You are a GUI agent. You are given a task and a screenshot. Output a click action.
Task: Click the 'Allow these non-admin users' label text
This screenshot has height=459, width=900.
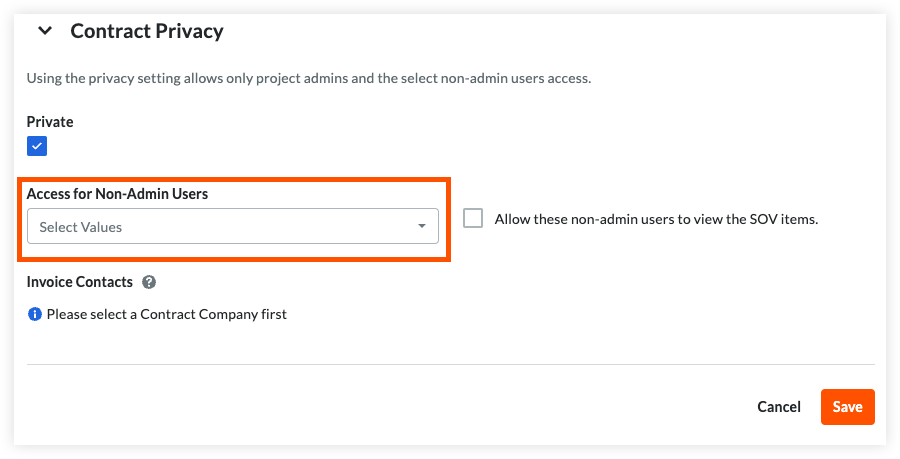656,219
